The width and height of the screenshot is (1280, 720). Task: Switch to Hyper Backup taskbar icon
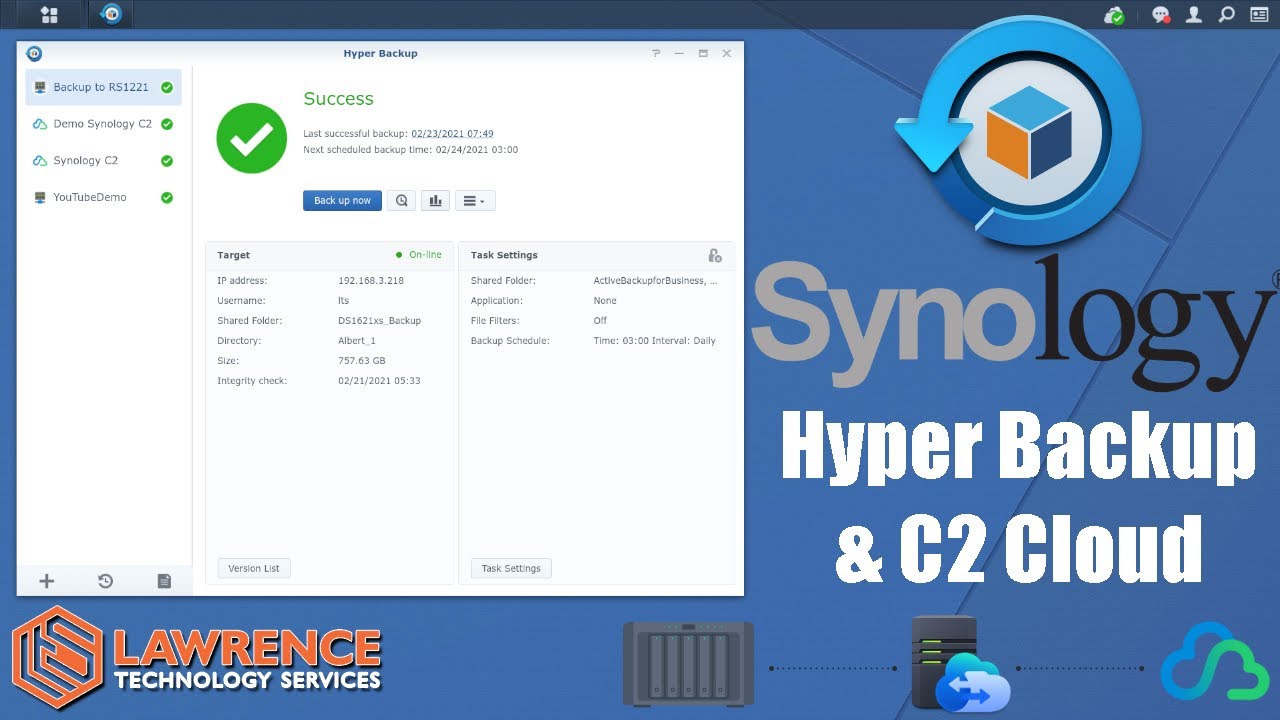(111, 15)
